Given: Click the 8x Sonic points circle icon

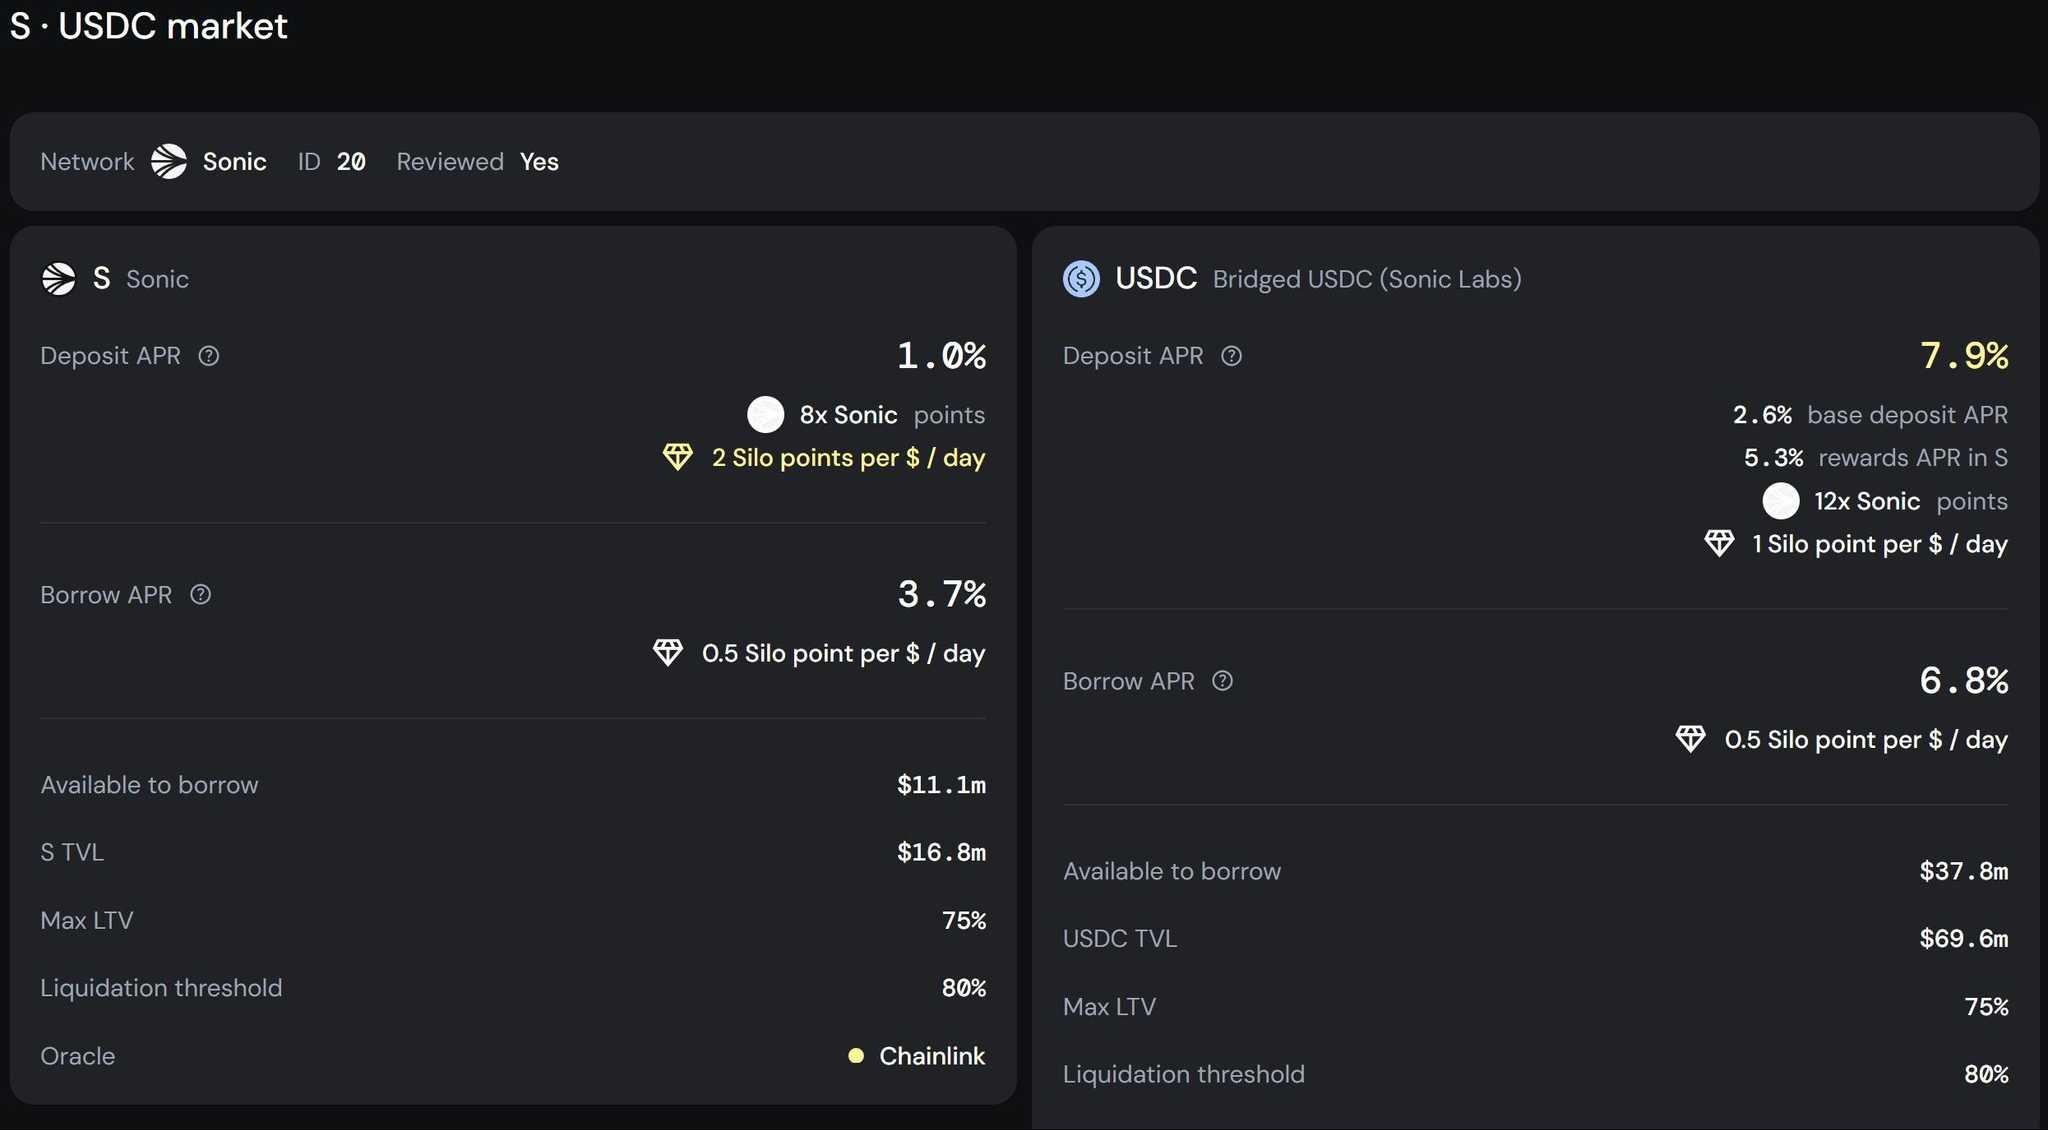Looking at the screenshot, I should point(766,415).
